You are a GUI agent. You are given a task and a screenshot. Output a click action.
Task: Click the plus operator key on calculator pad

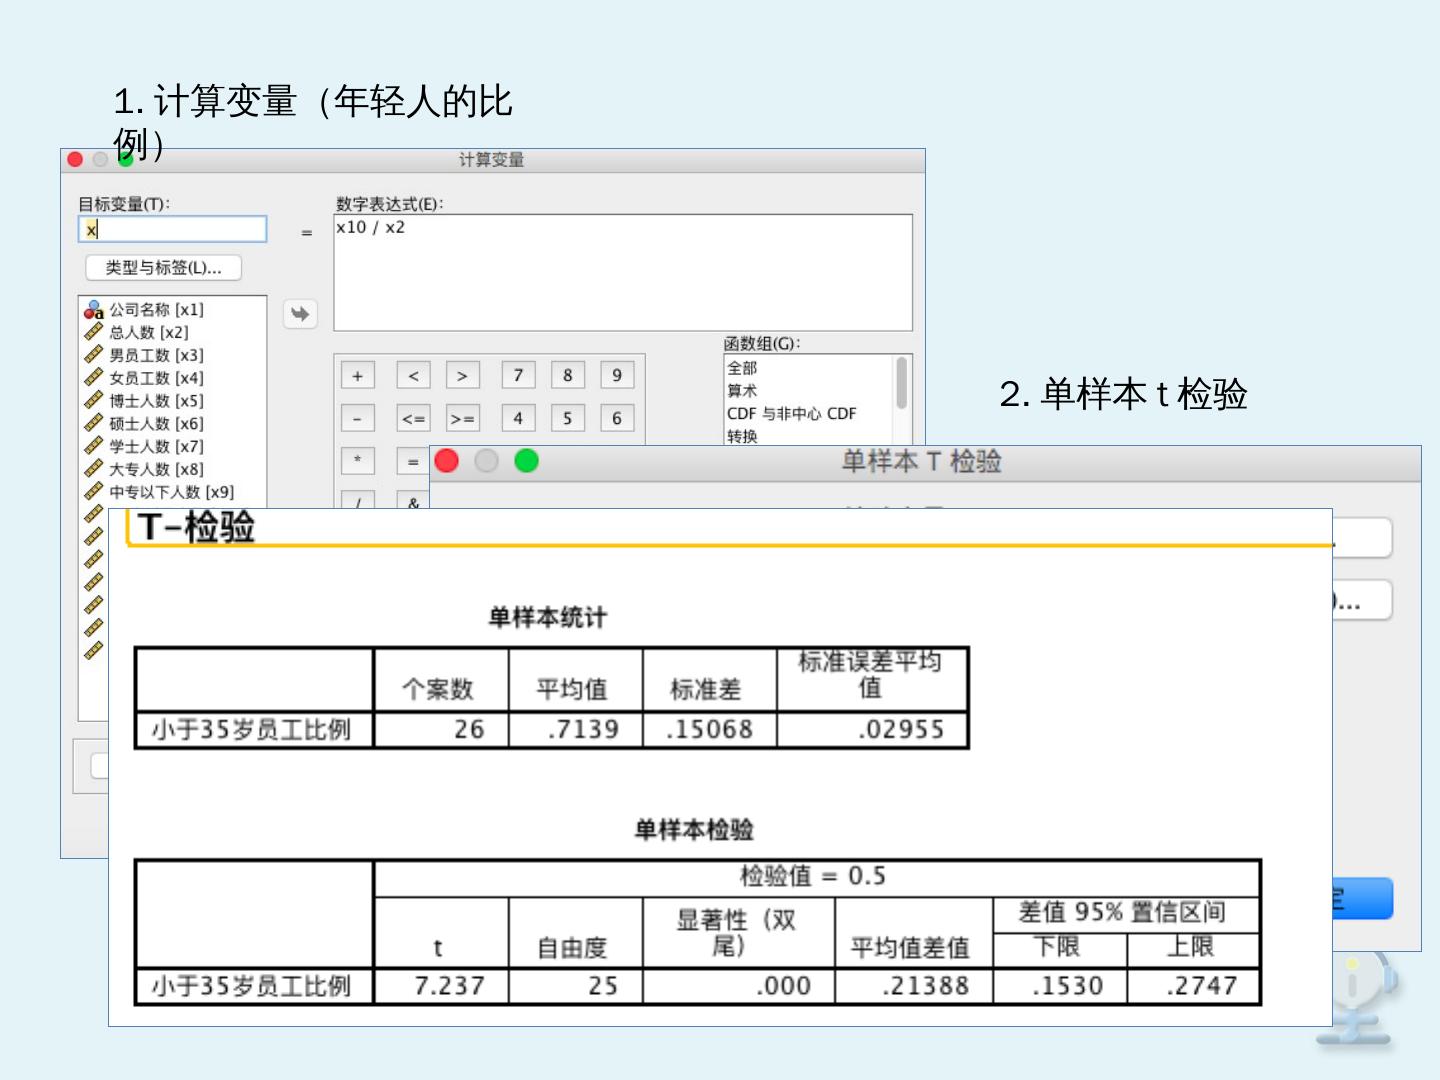pyautogui.click(x=358, y=376)
